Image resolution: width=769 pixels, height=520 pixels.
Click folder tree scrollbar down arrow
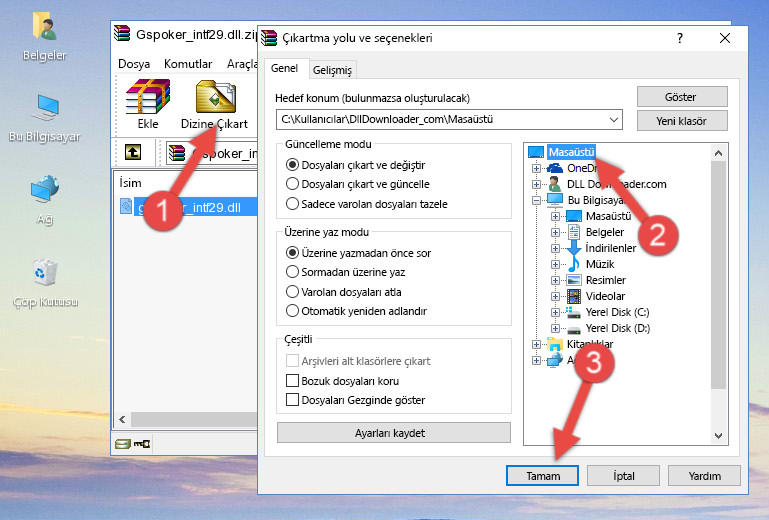click(718, 436)
